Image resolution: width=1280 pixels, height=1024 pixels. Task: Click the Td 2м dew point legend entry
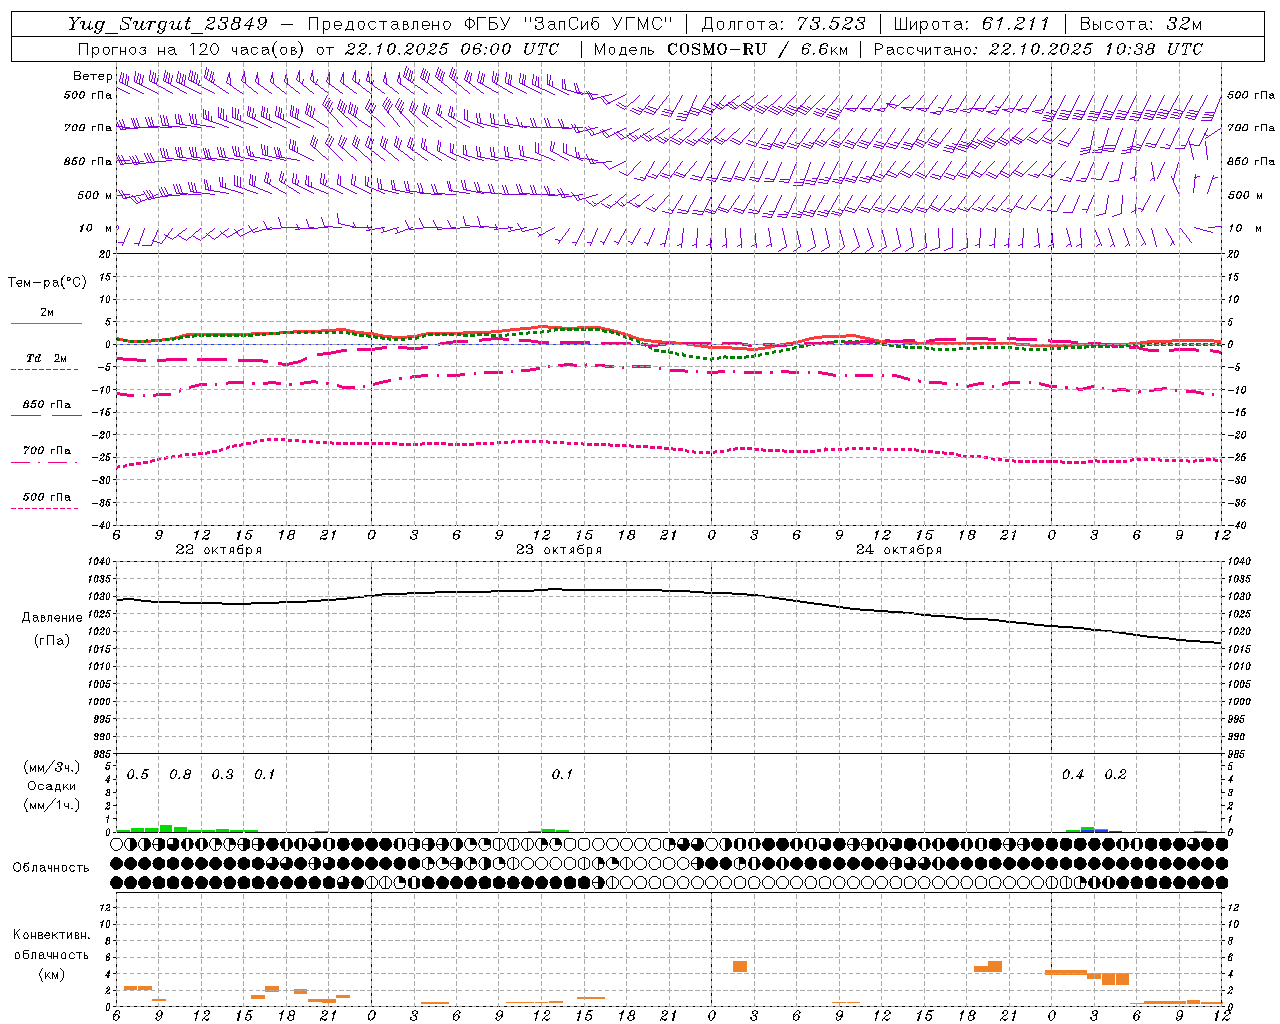46,358
